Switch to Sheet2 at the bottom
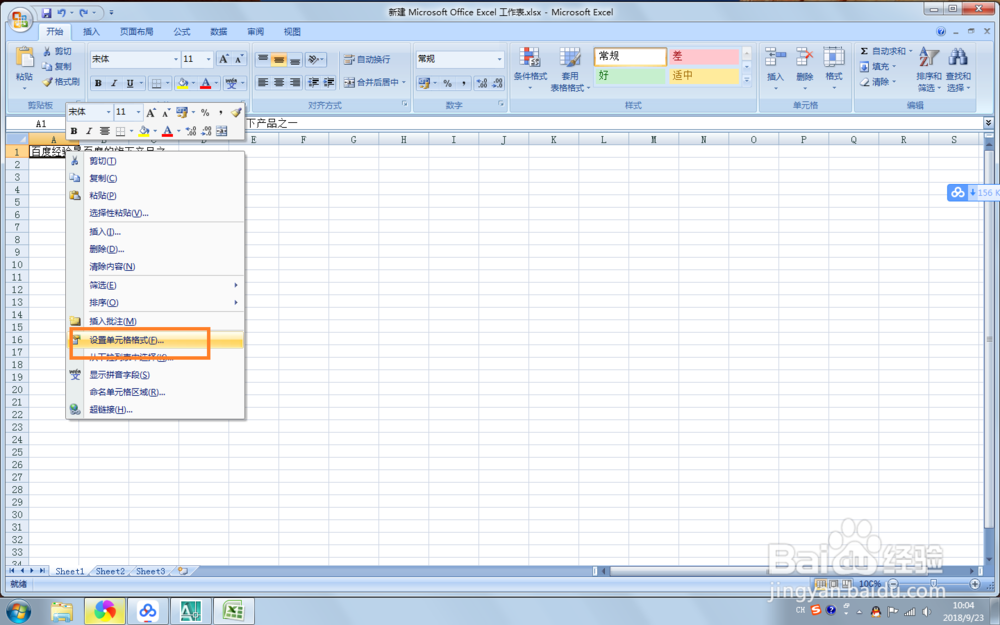 [110, 571]
